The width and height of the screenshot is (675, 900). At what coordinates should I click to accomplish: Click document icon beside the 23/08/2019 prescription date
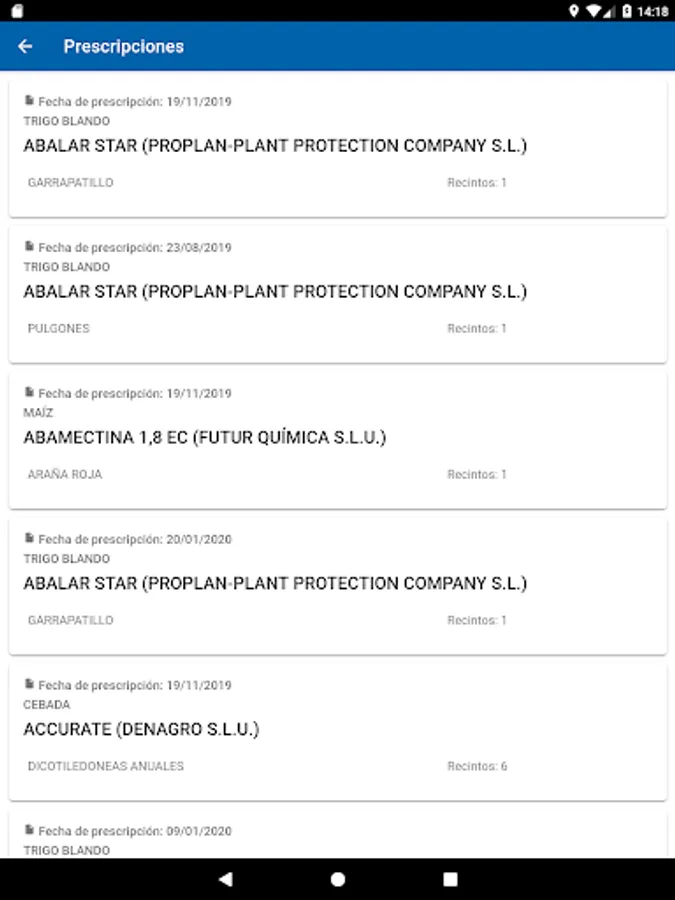pos(29,246)
